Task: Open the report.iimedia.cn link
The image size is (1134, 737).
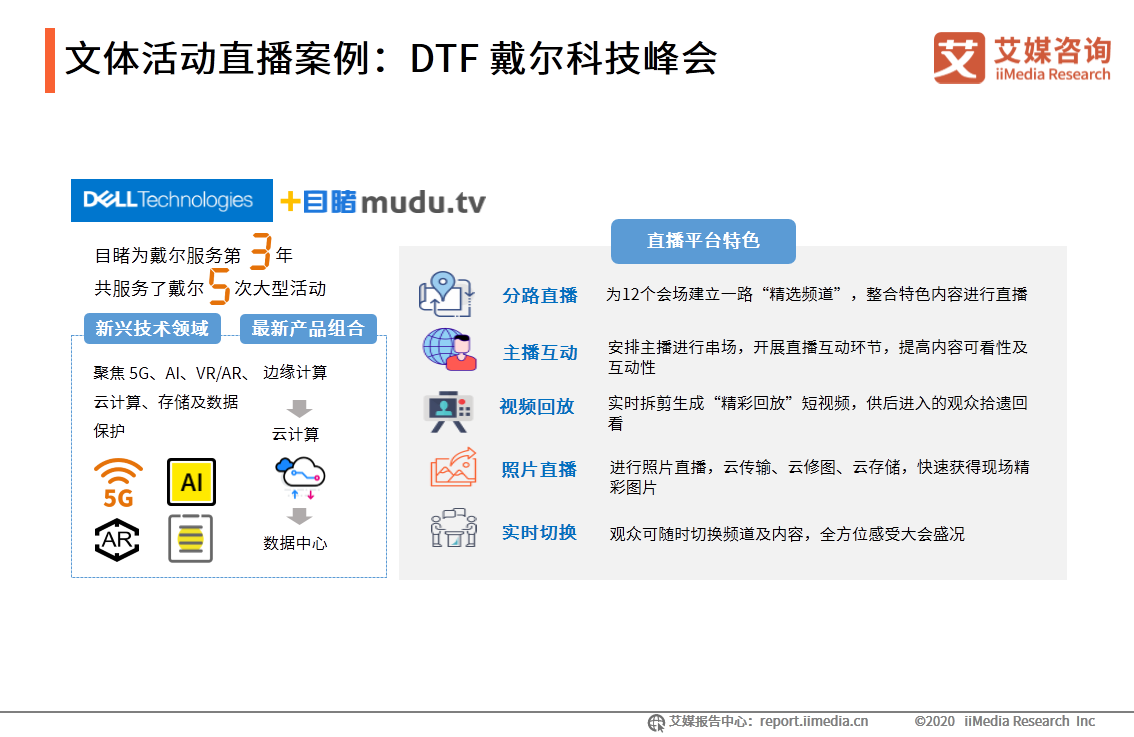Action: pyautogui.click(x=814, y=721)
